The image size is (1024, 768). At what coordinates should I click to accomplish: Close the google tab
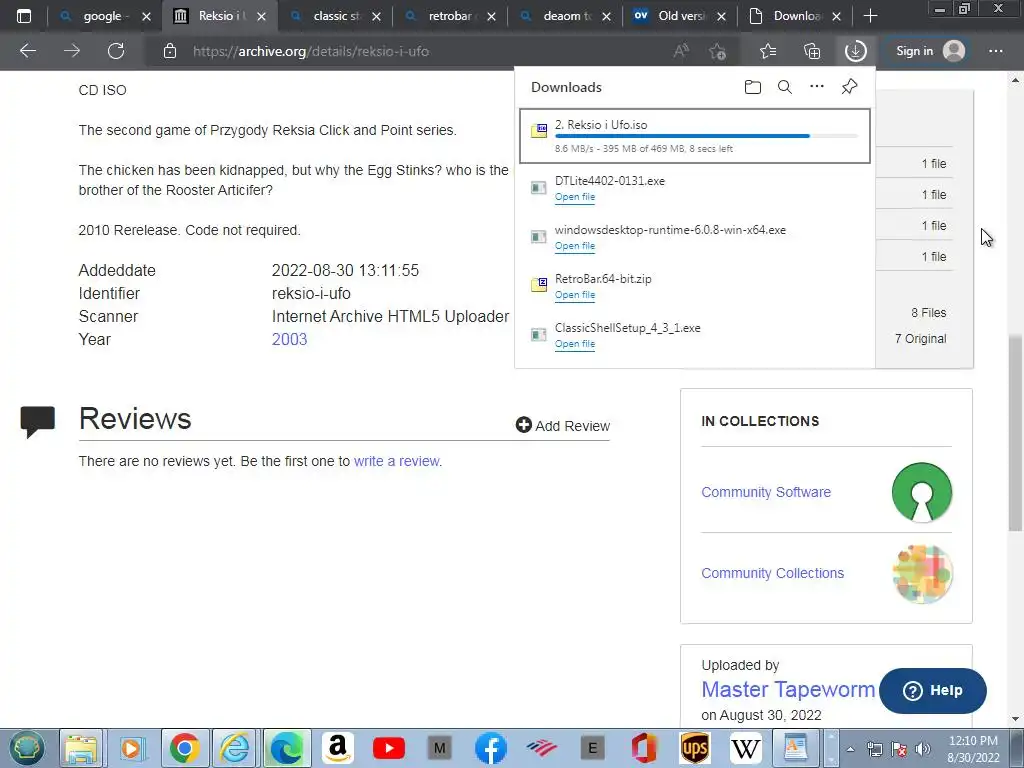click(147, 16)
